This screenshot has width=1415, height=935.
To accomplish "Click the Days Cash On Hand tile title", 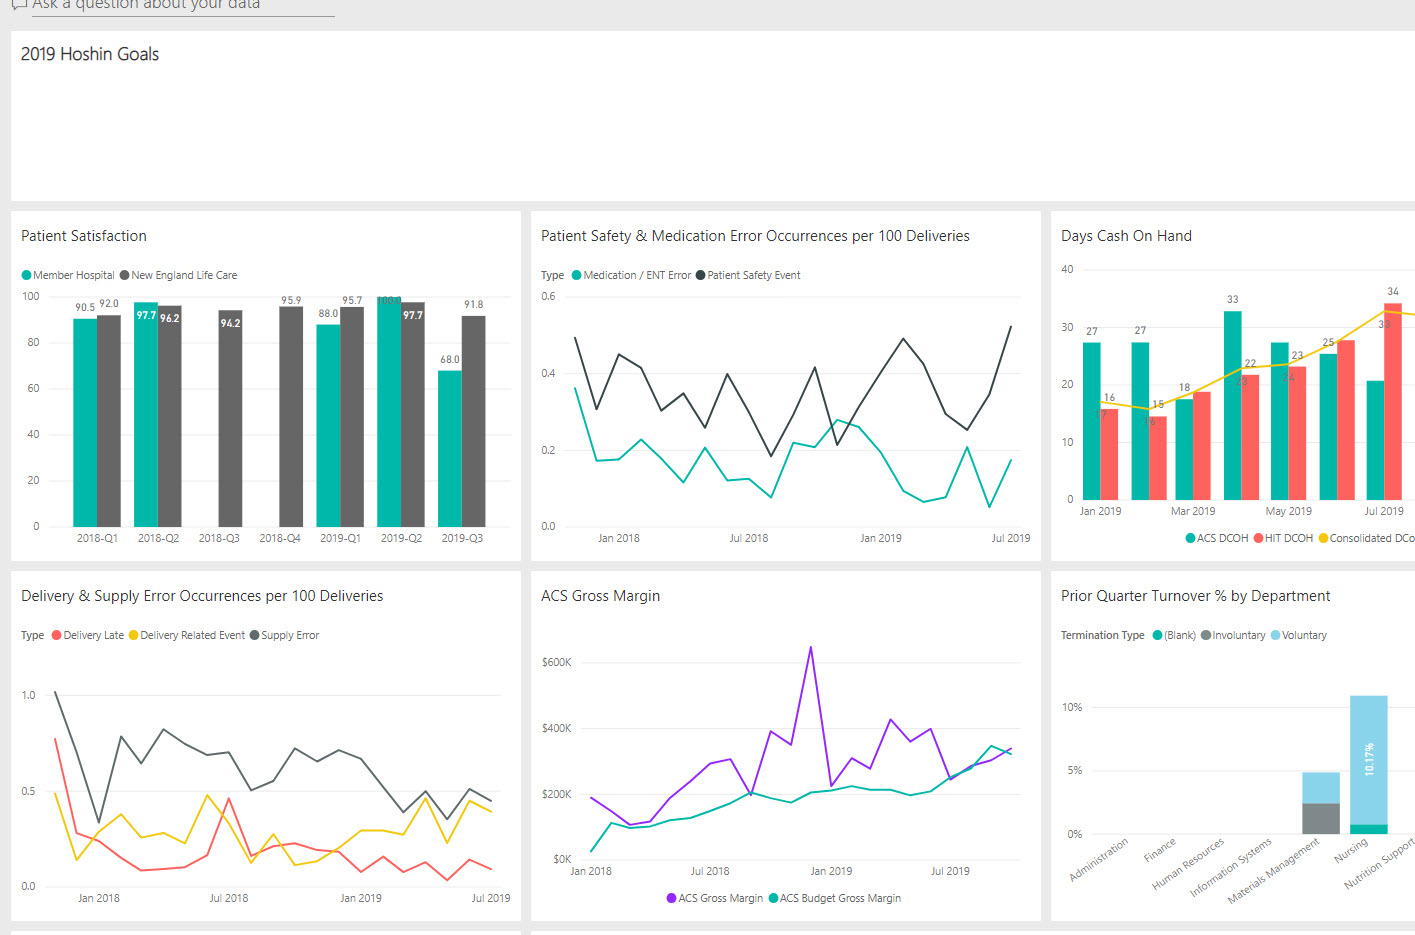I will [x=1126, y=235].
